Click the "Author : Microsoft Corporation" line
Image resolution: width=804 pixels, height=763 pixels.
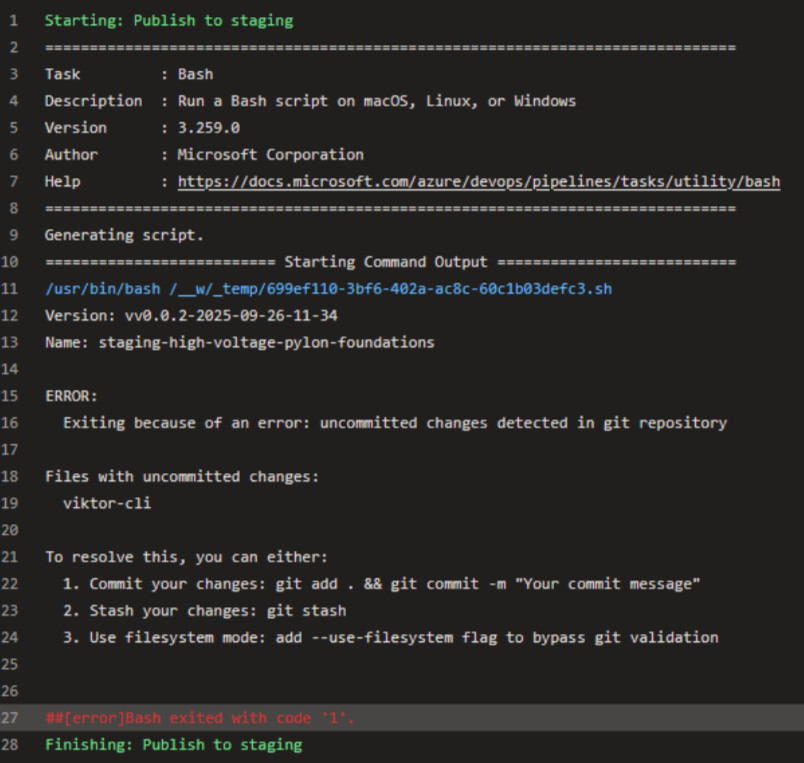(204, 155)
